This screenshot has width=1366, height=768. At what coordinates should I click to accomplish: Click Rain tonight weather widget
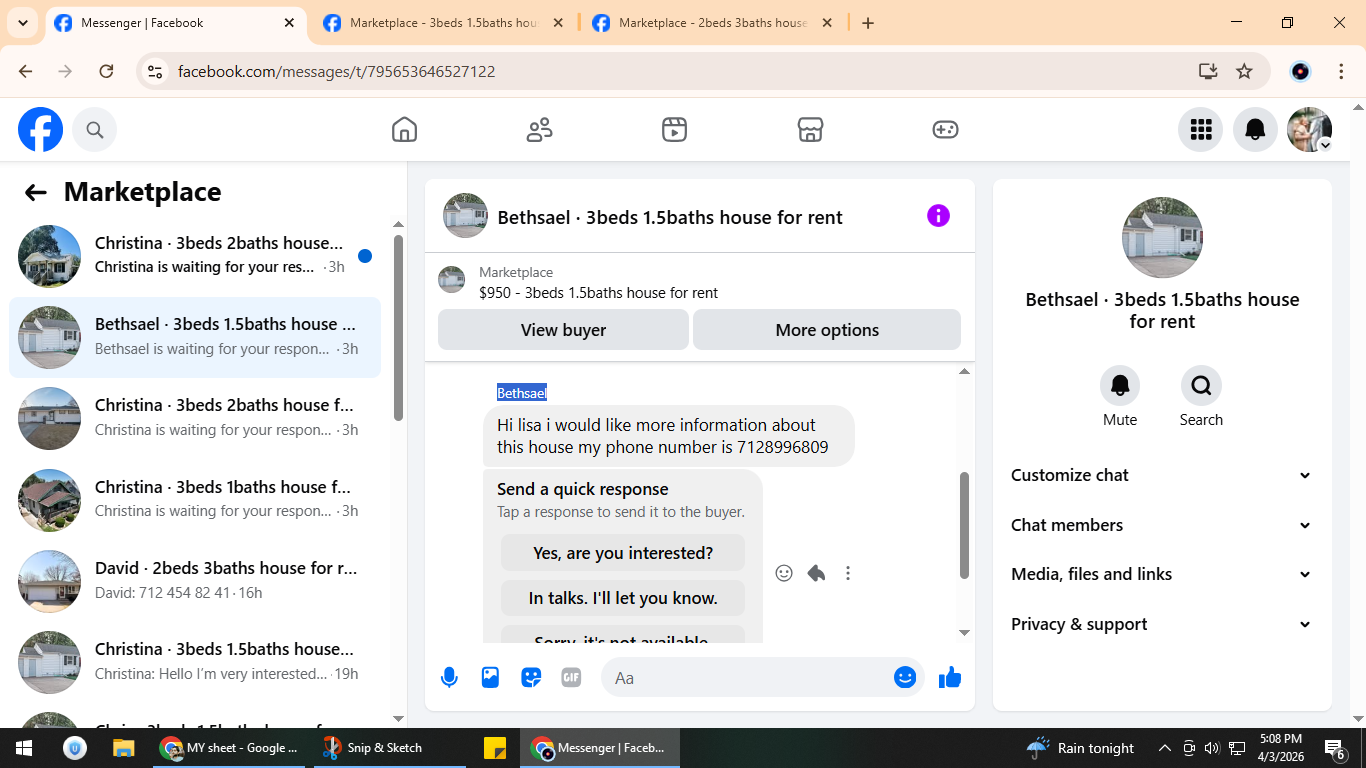click(1081, 748)
